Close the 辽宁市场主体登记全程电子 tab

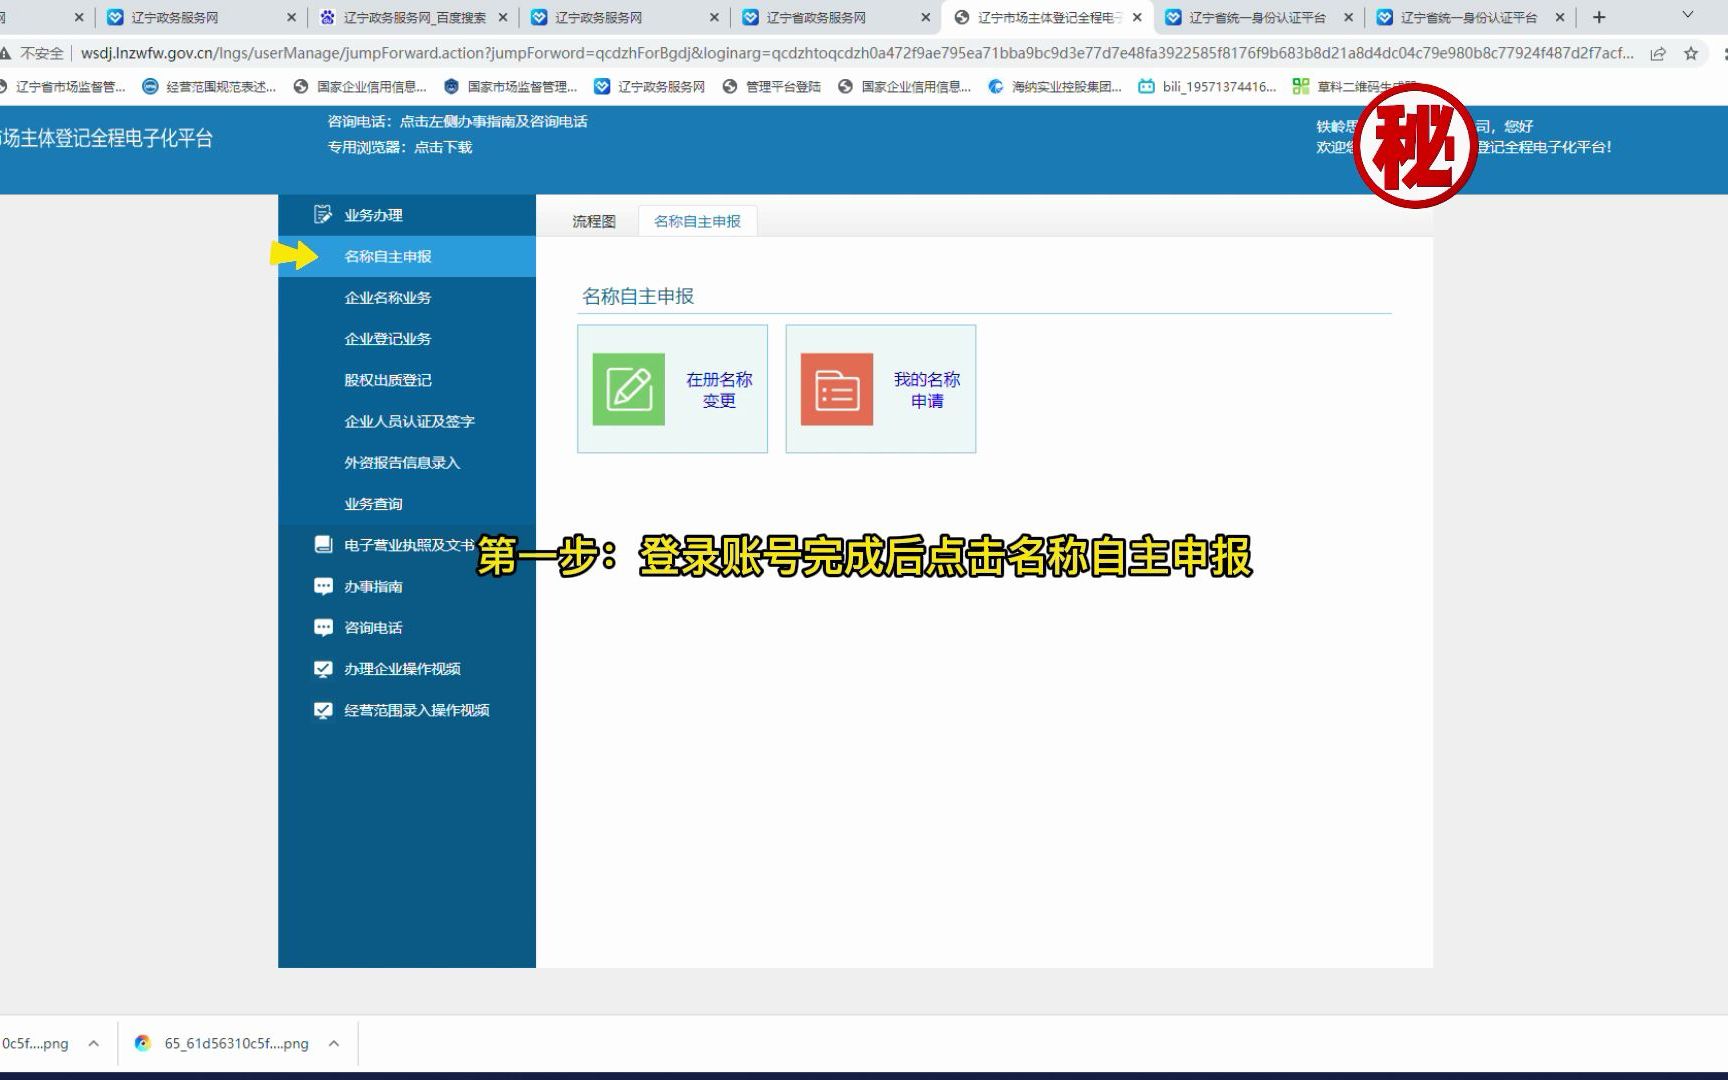point(1137,17)
